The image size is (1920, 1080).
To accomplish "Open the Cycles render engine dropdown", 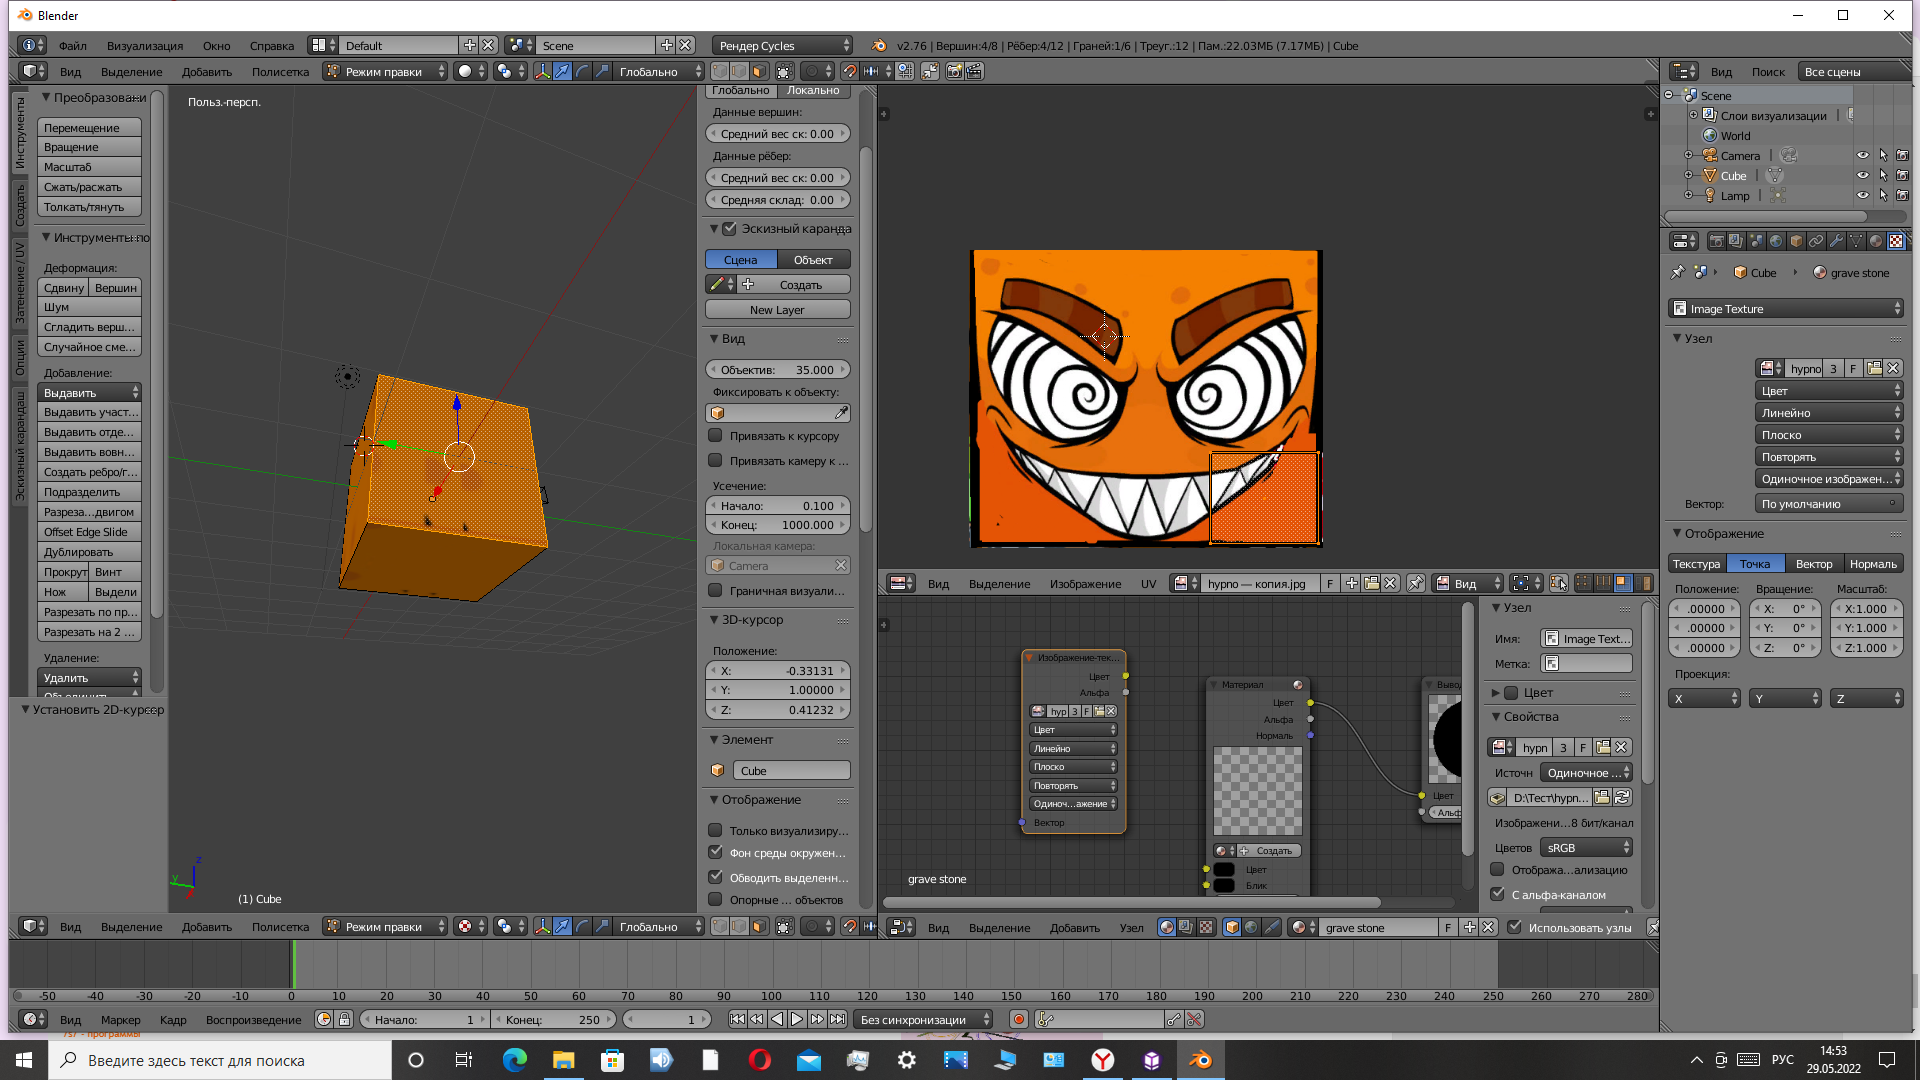I will point(783,45).
